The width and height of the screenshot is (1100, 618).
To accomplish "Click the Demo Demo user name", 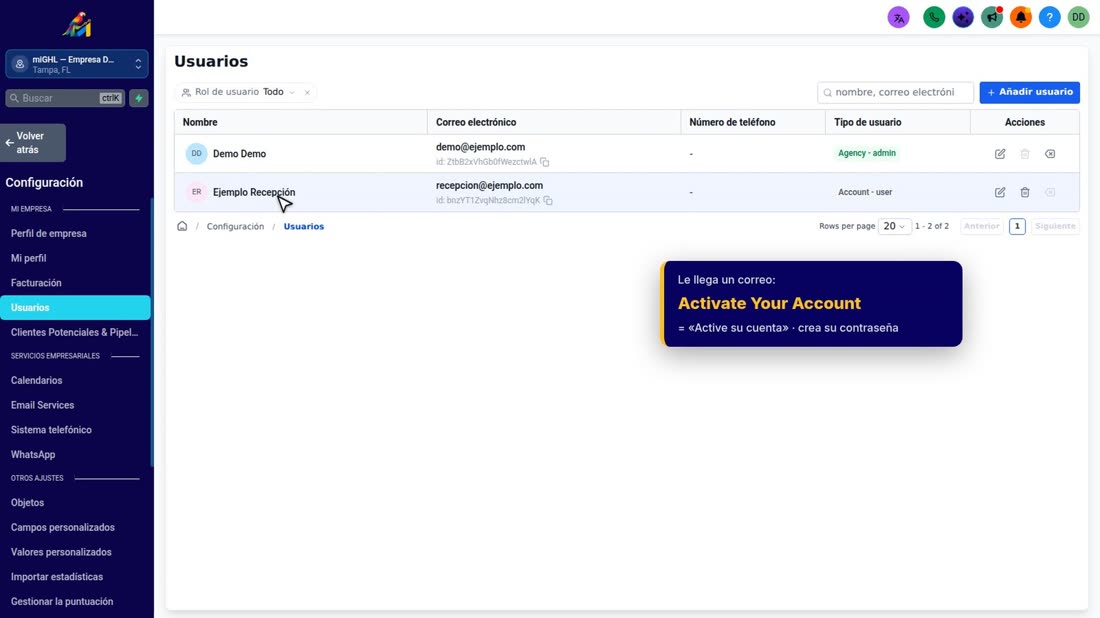I will (x=239, y=154).
